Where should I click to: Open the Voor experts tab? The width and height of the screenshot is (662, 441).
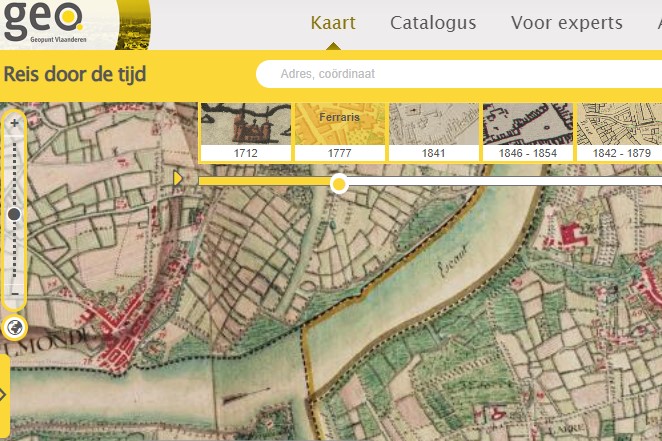[x=567, y=23]
